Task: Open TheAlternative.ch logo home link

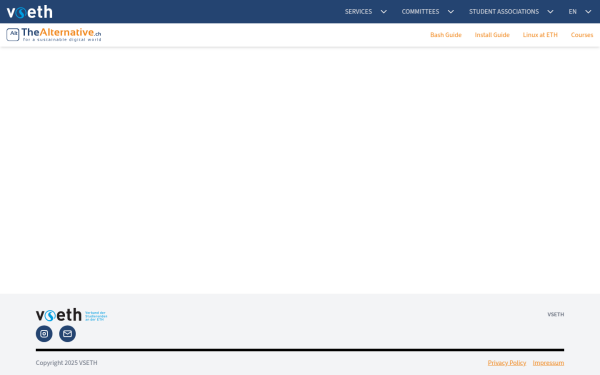Action: point(54,34)
